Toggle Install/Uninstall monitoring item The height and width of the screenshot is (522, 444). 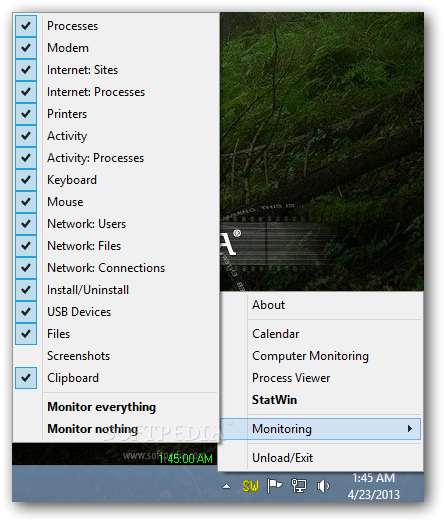115,290
